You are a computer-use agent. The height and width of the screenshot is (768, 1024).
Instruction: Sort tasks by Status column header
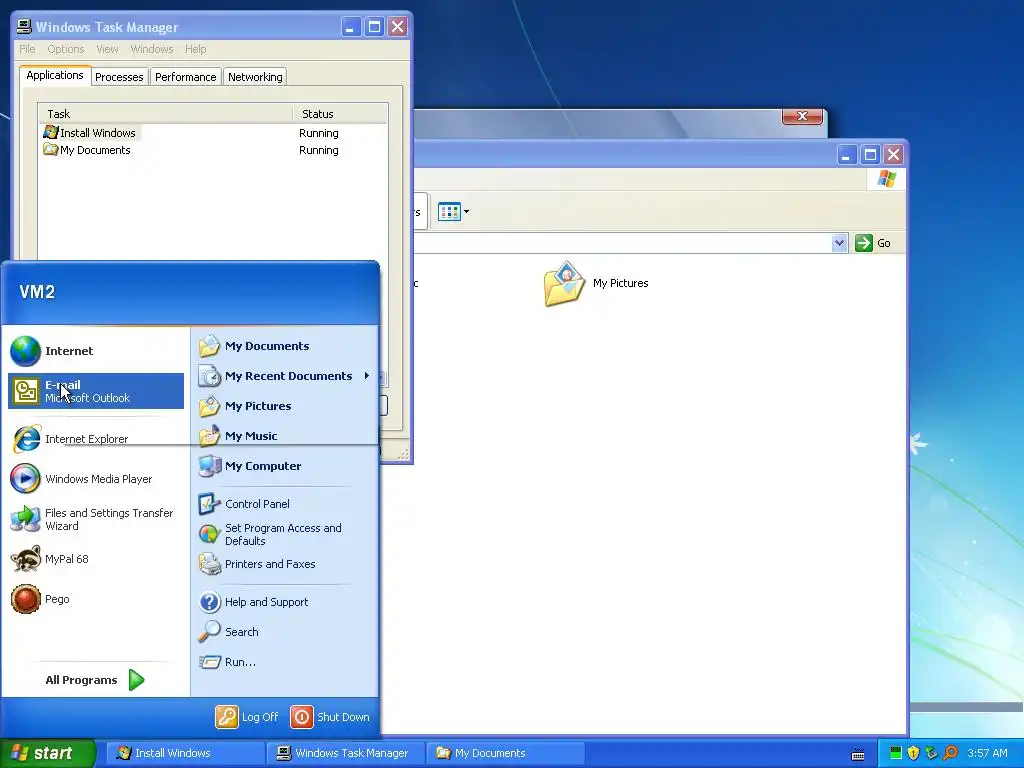[340, 114]
